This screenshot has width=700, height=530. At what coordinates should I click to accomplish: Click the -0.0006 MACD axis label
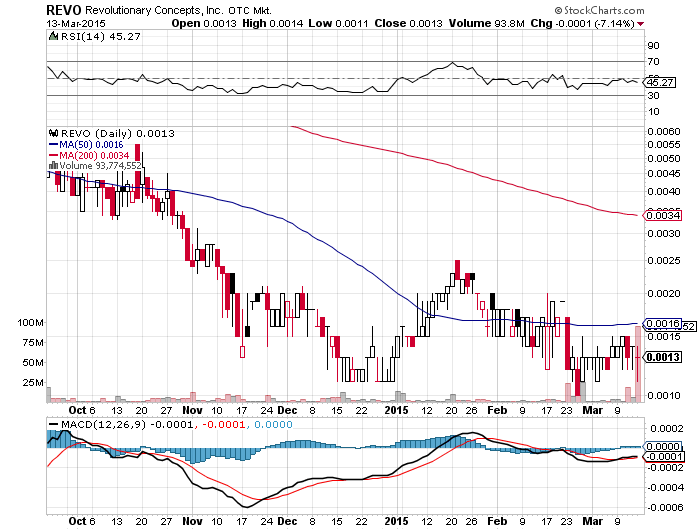click(x=665, y=507)
